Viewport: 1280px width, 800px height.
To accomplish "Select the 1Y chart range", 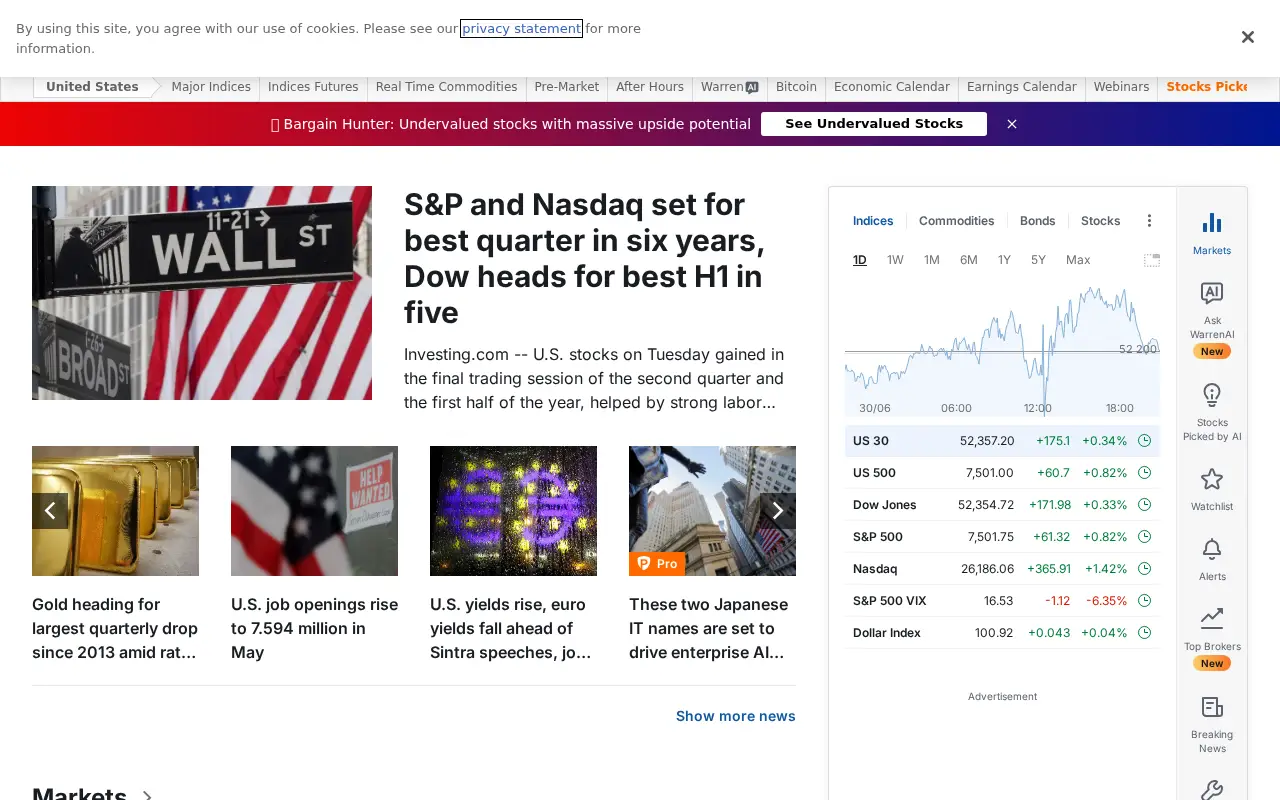I will (1004, 260).
